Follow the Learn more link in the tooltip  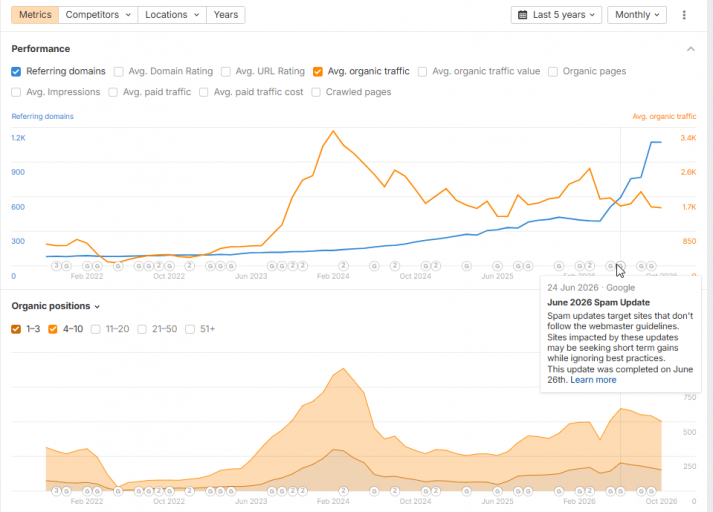tap(593, 380)
